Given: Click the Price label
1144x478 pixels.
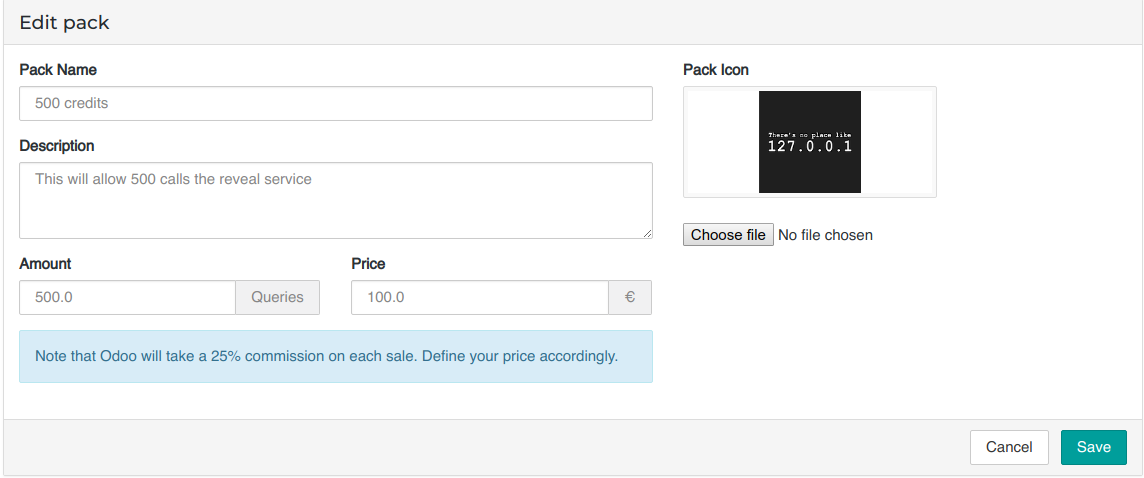Looking at the screenshot, I should click(x=368, y=264).
